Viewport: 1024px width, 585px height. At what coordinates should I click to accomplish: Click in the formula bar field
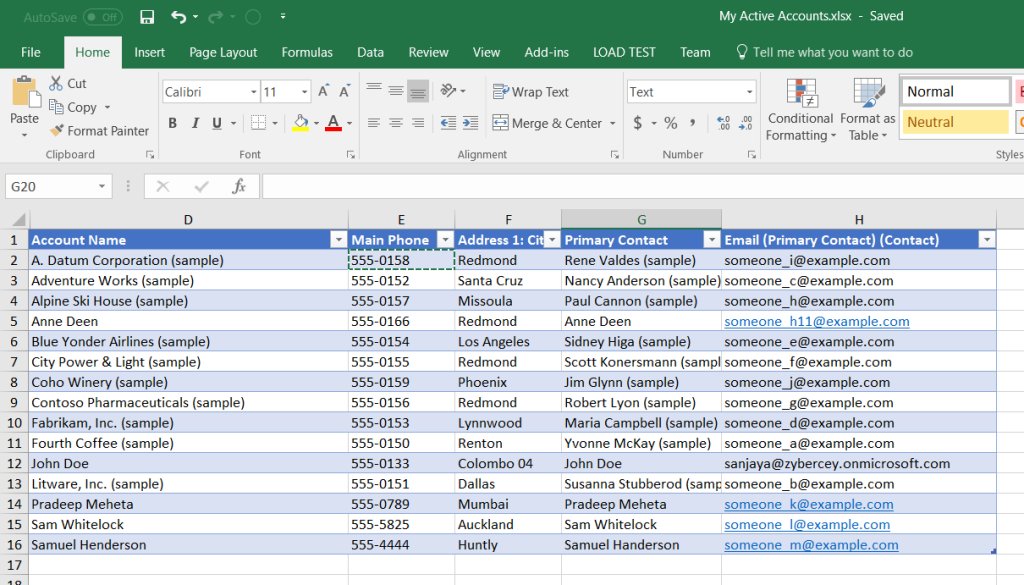point(643,187)
